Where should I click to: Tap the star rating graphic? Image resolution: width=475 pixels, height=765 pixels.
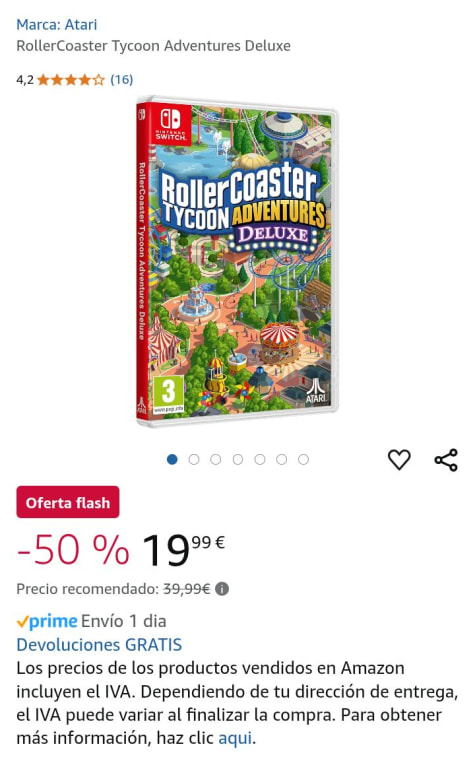pos(71,80)
